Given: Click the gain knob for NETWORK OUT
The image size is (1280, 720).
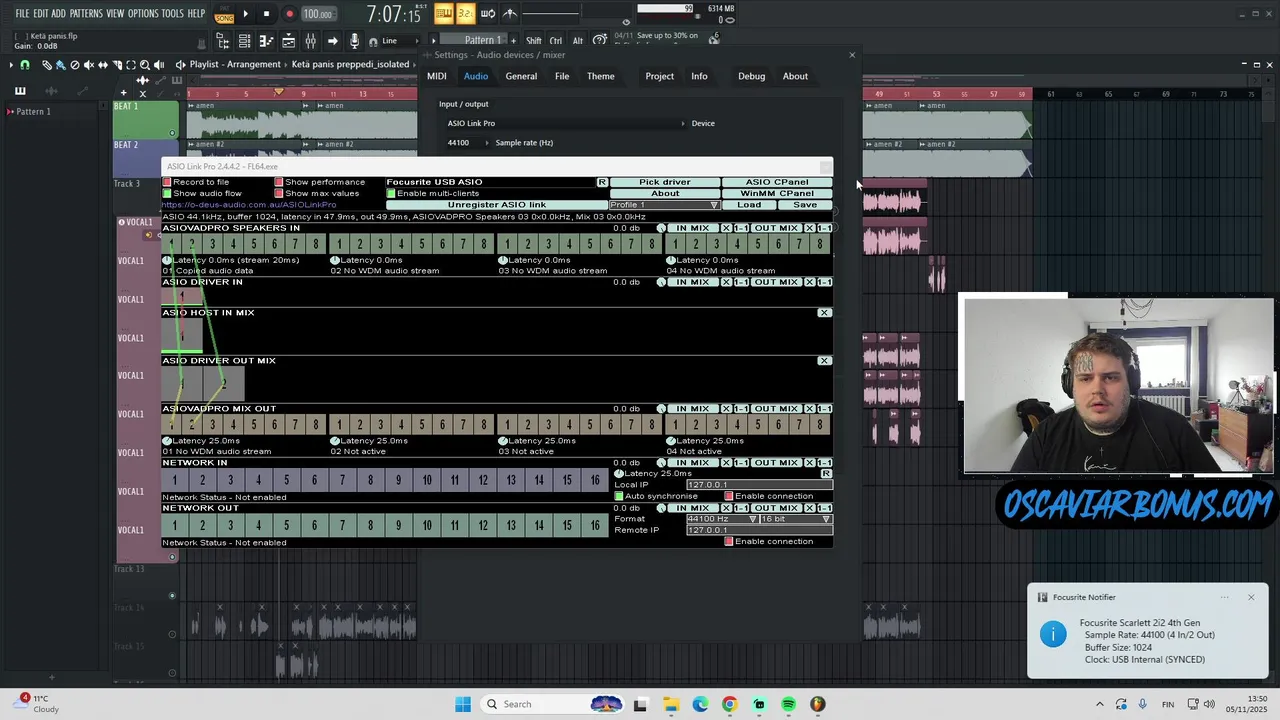Looking at the screenshot, I should pos(661,508).
